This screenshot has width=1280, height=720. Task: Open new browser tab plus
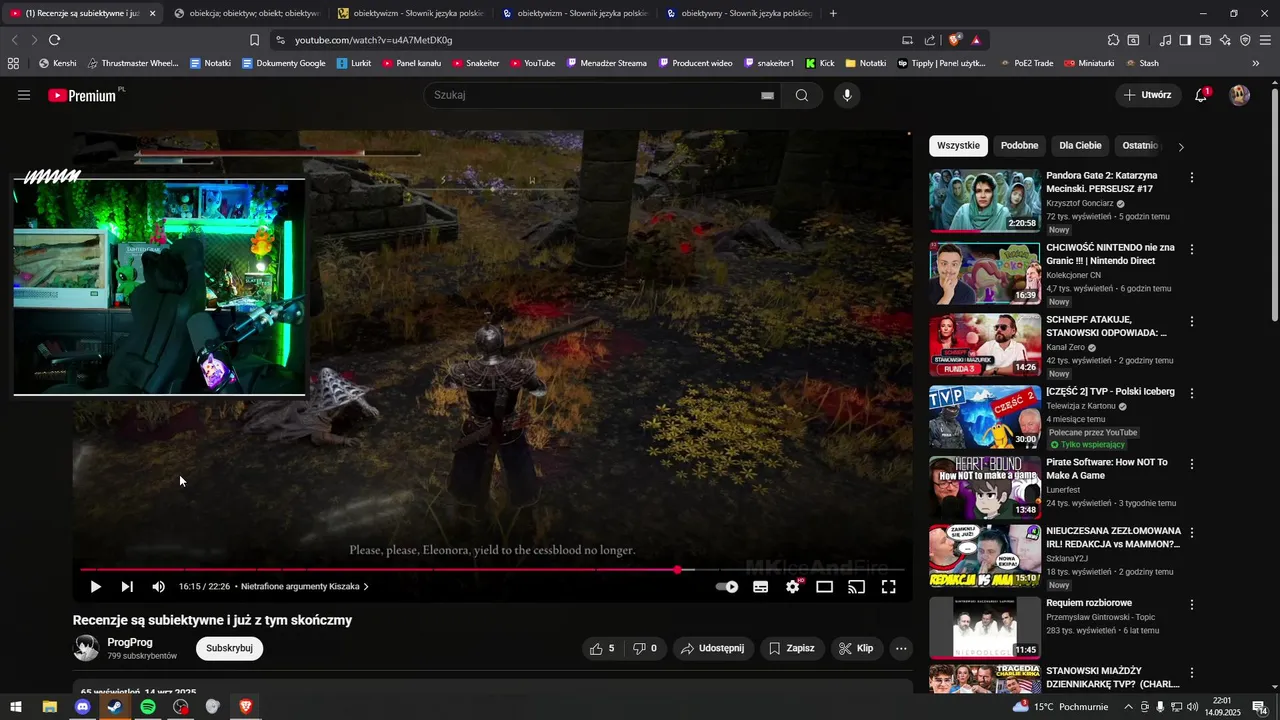(833, 13)
